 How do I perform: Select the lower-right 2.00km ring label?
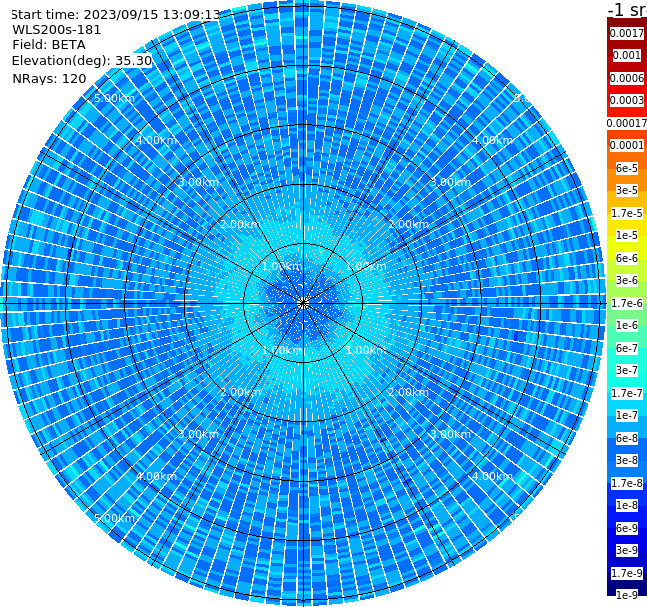[409, 392]
